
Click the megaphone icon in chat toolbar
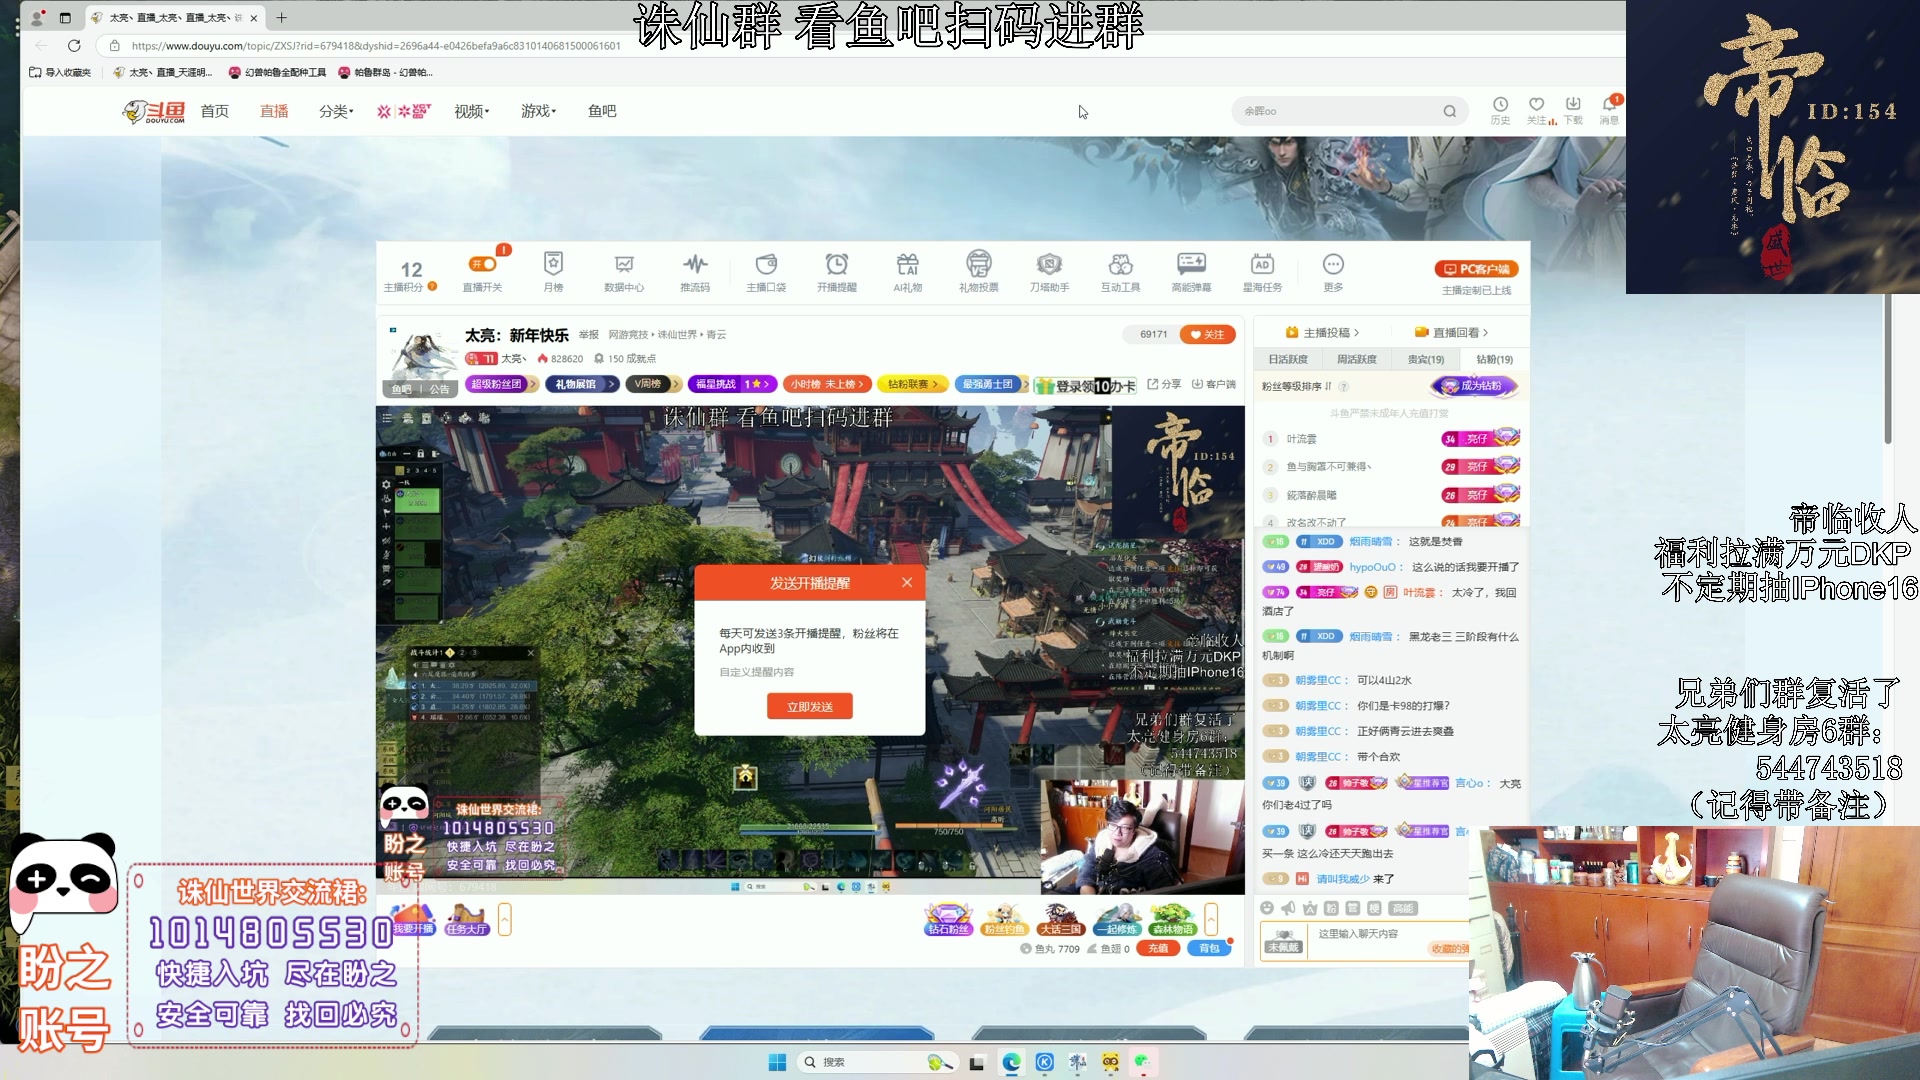coord(1288,908)
